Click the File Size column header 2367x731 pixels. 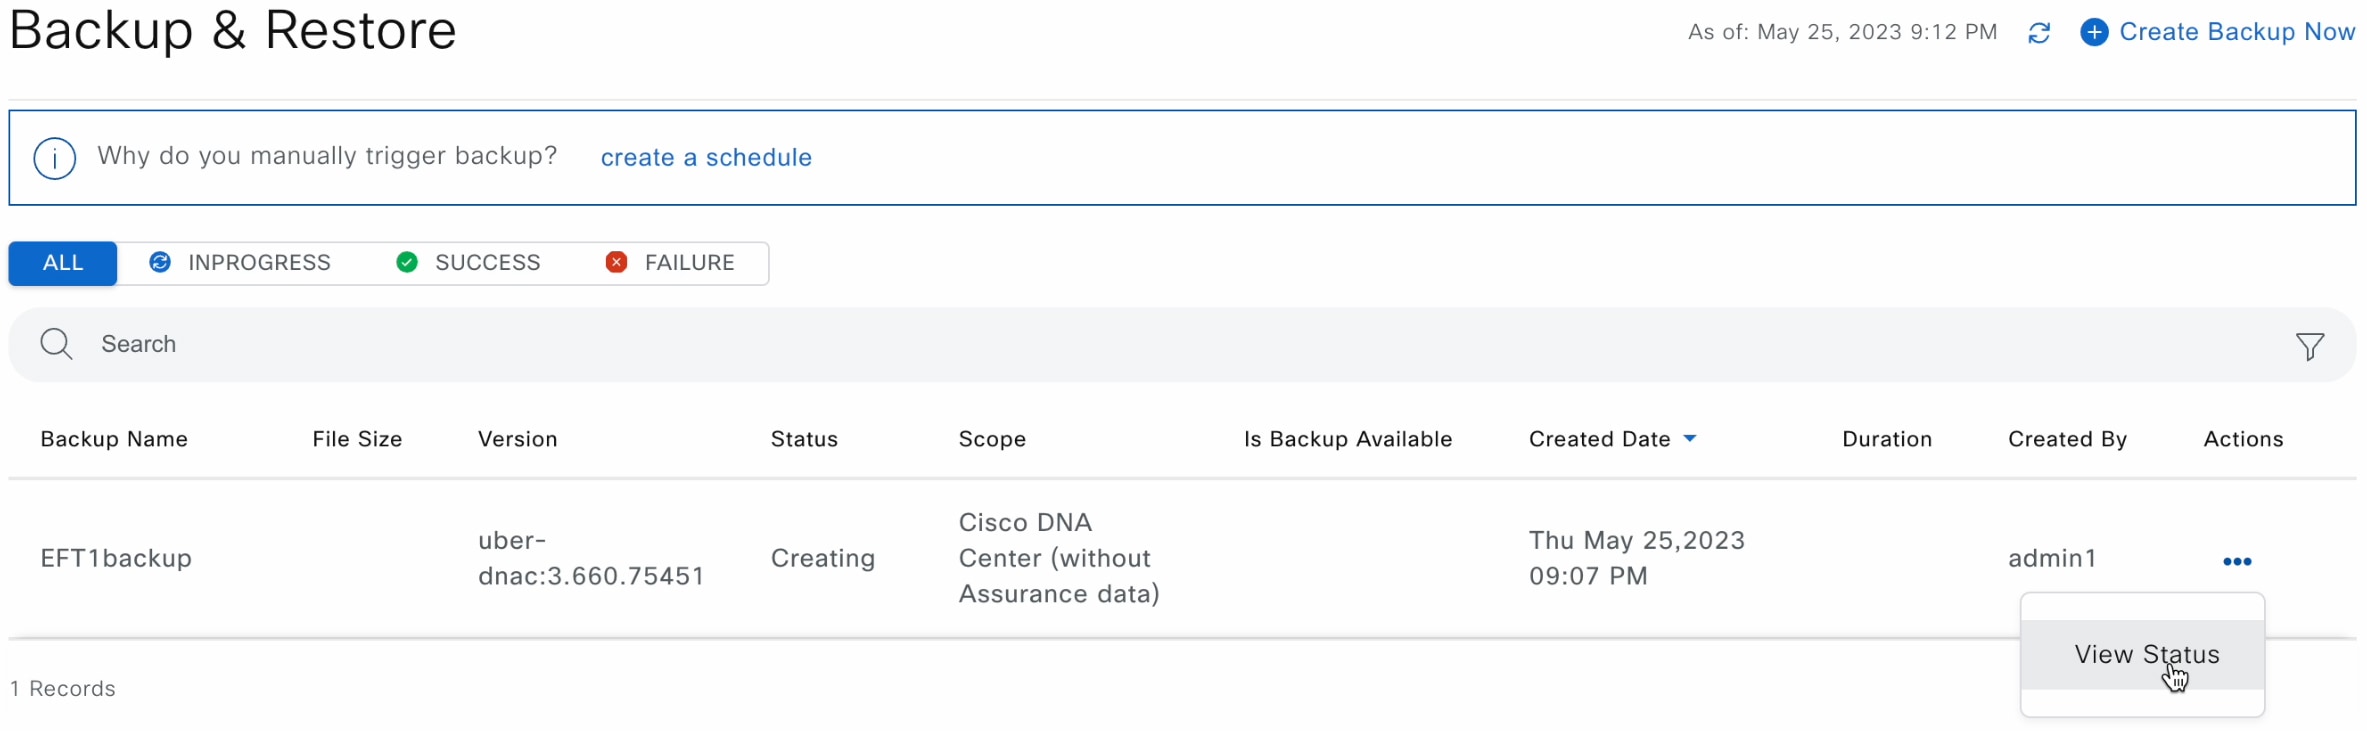[357, 439]
